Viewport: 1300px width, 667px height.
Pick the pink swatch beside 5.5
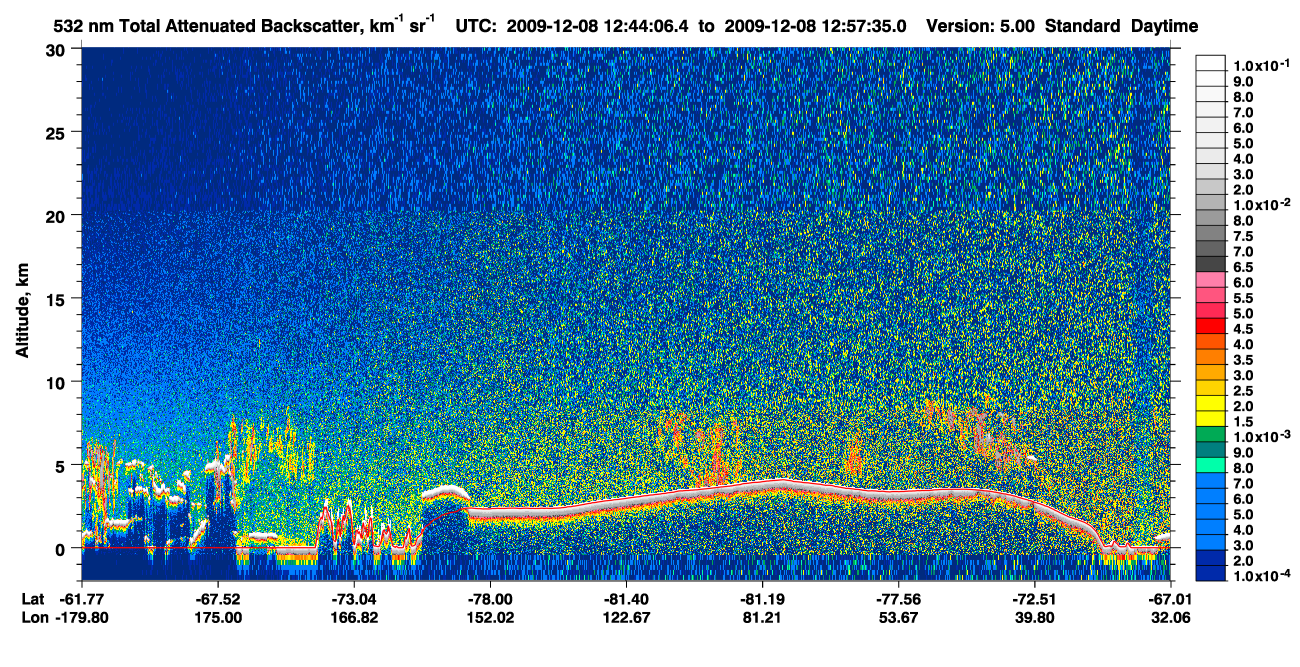click(1211, 295)
